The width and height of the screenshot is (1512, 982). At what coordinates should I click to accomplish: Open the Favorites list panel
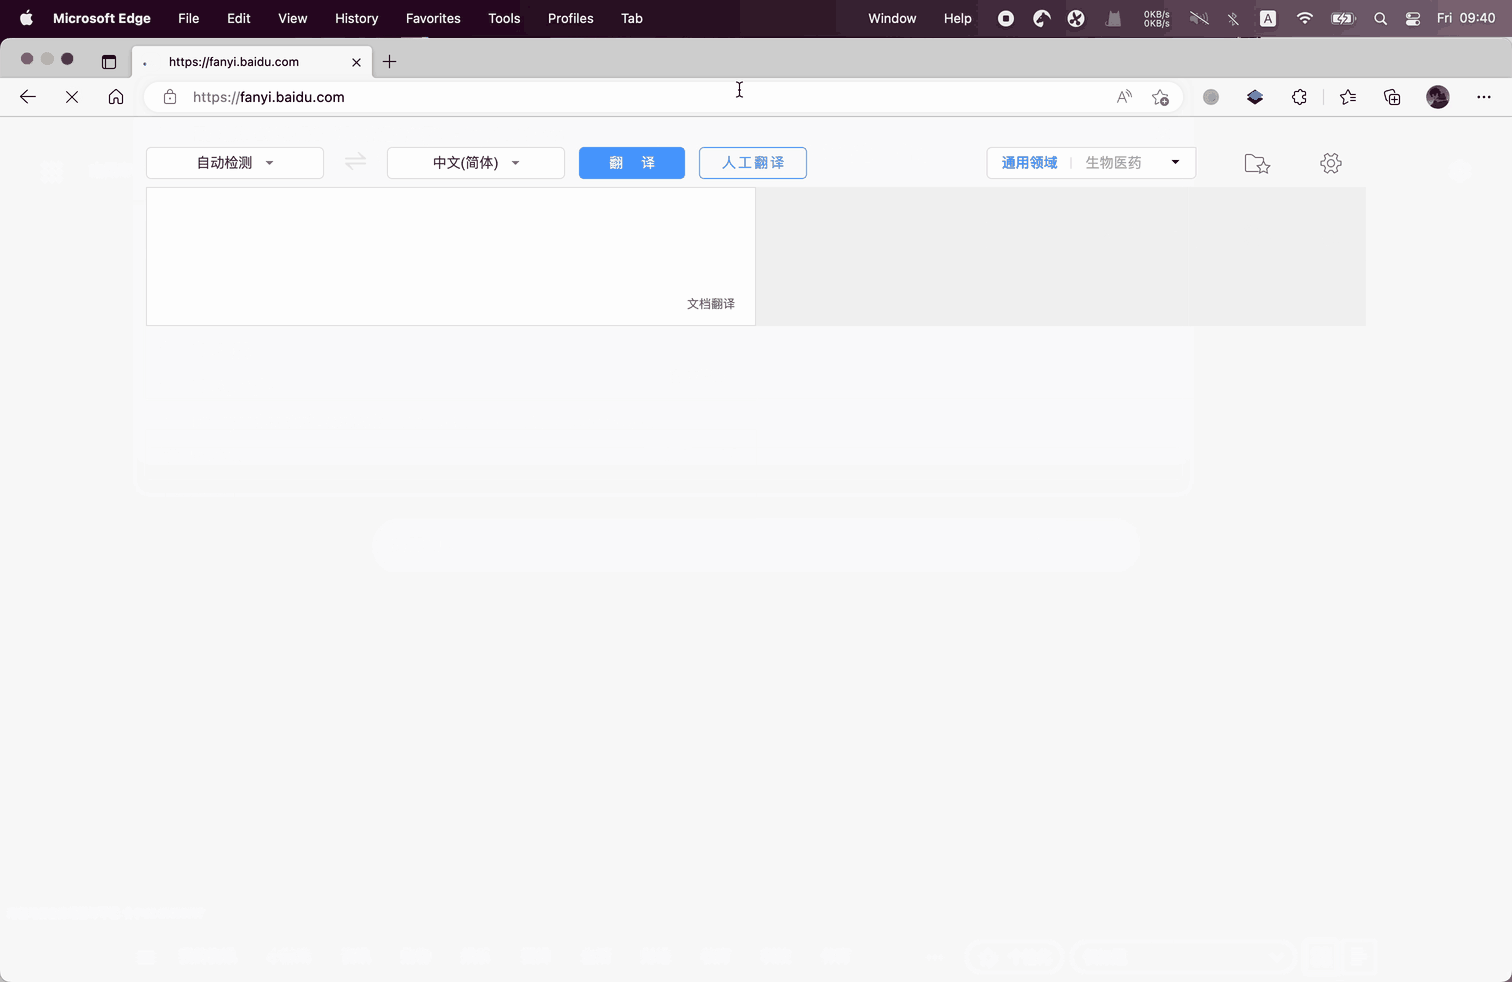[x=1348, y=97]
